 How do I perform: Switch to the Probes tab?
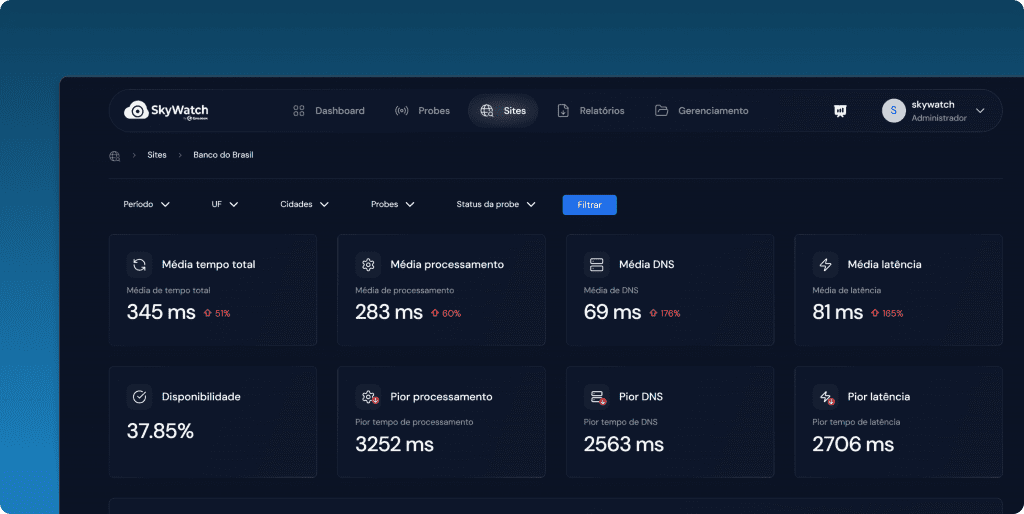[423, 111]
